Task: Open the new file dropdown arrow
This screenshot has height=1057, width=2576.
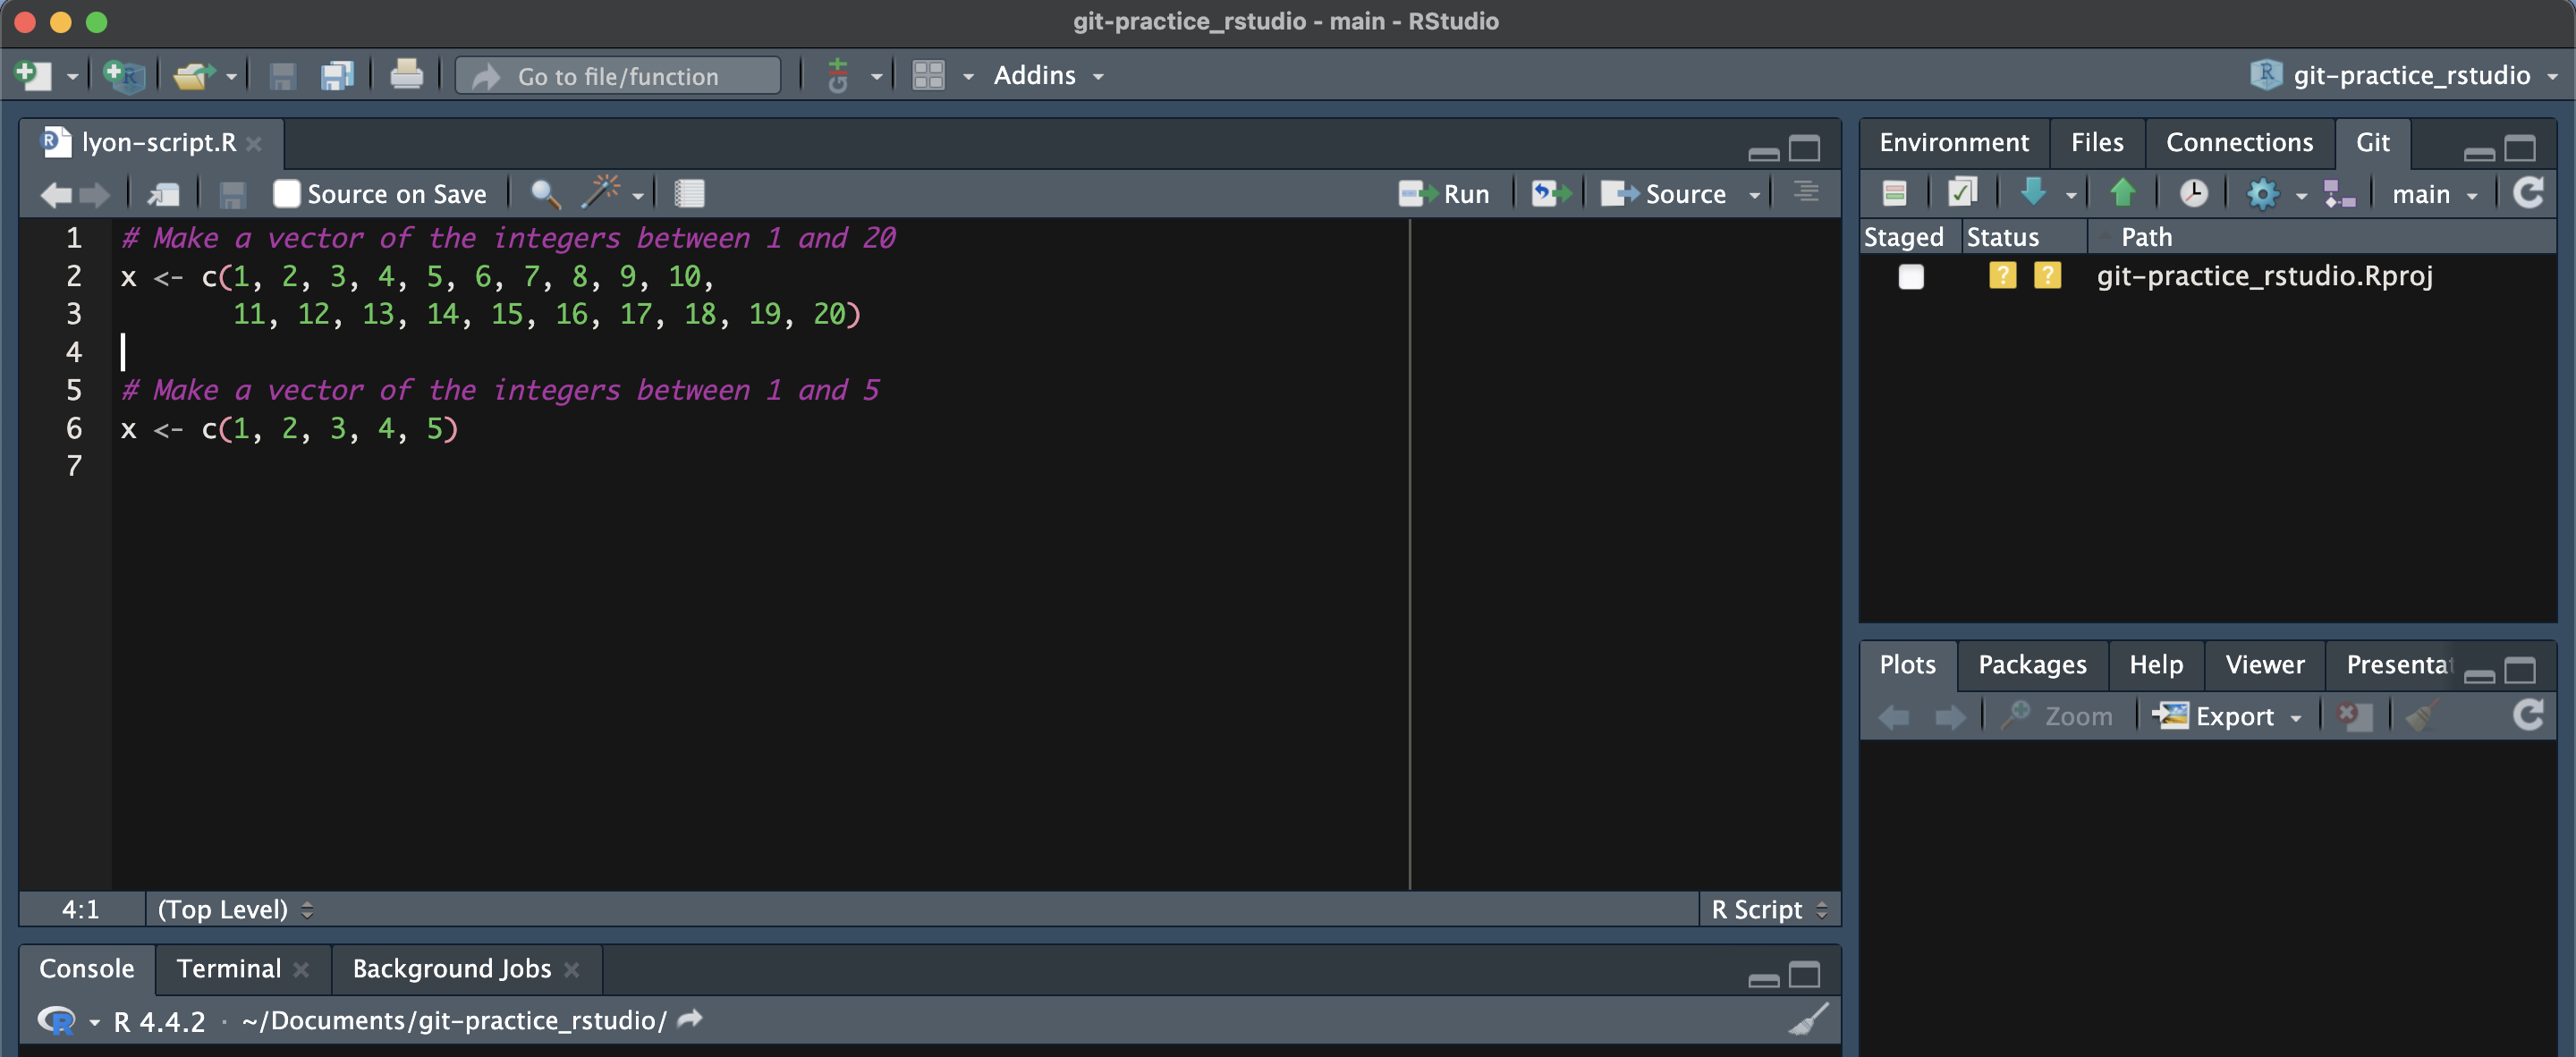Action: pyautogui.click(x=70, y=75)
